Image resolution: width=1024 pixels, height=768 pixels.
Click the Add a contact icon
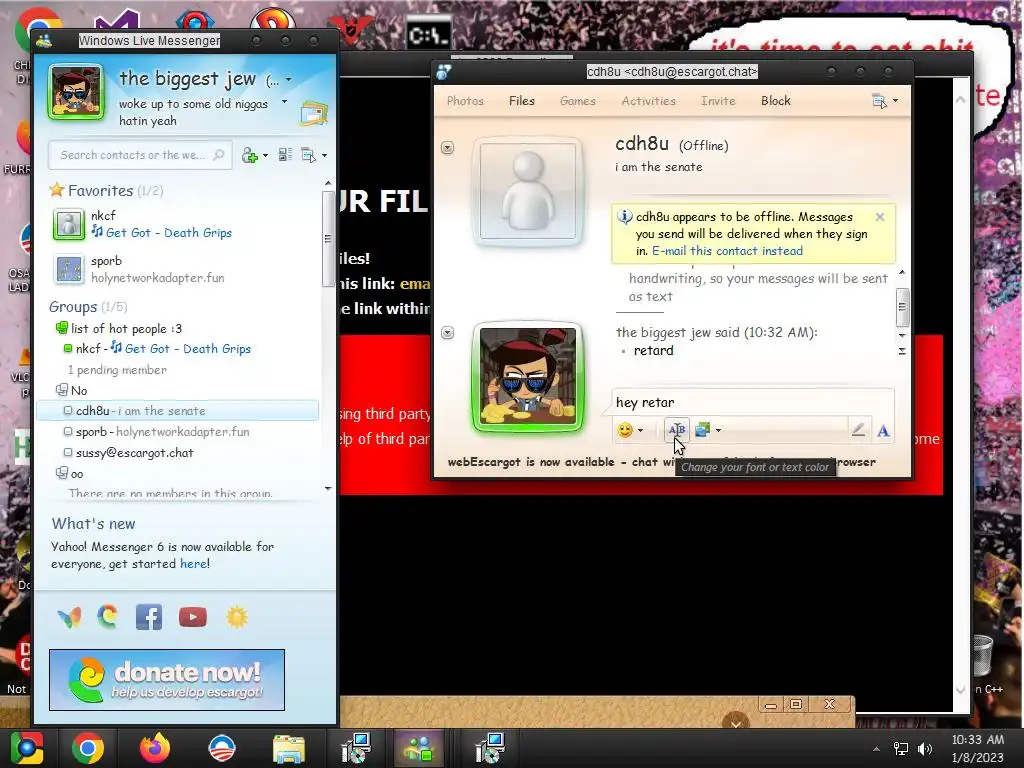[x=249, y=155]
